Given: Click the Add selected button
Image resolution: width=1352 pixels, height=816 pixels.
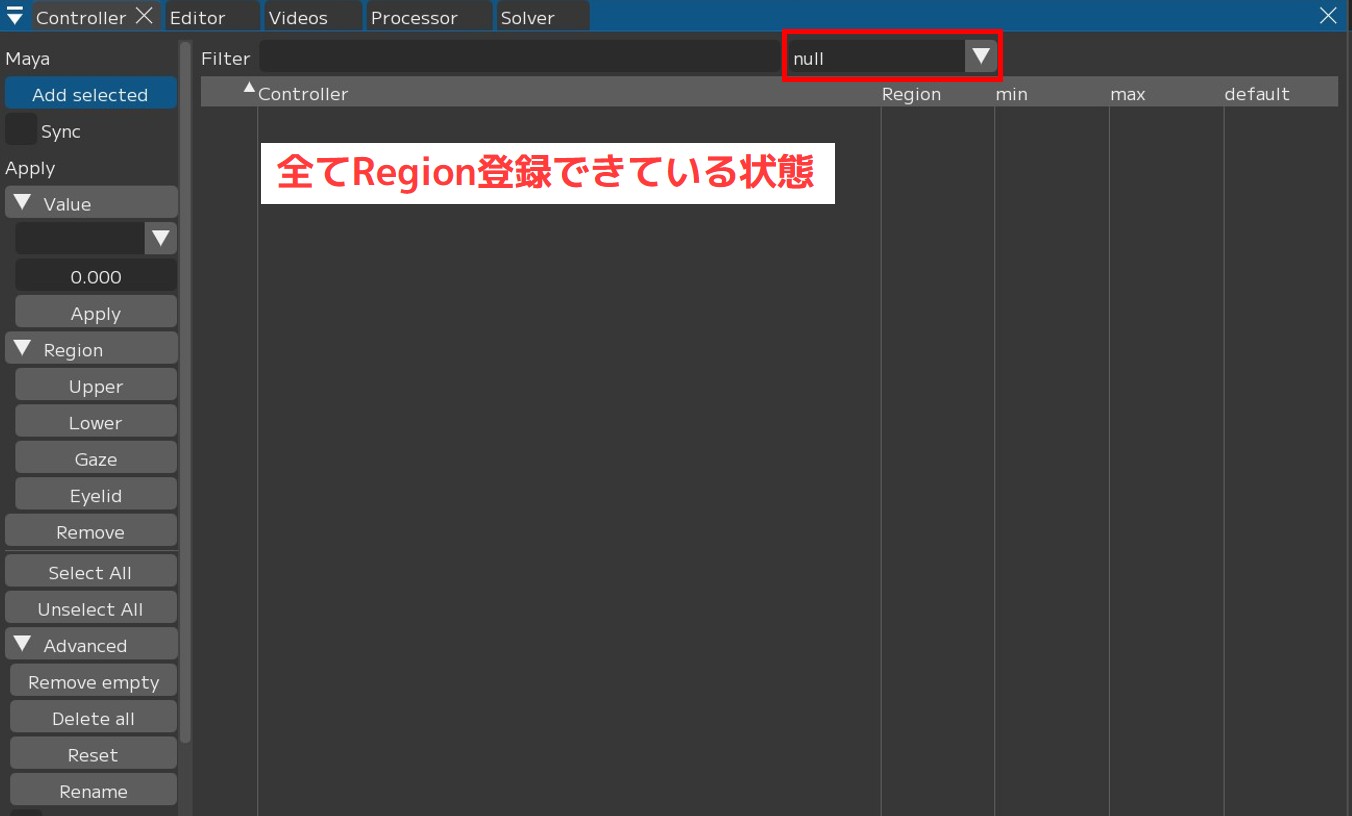Looking at the screenshot, I should tap(90, 94).
